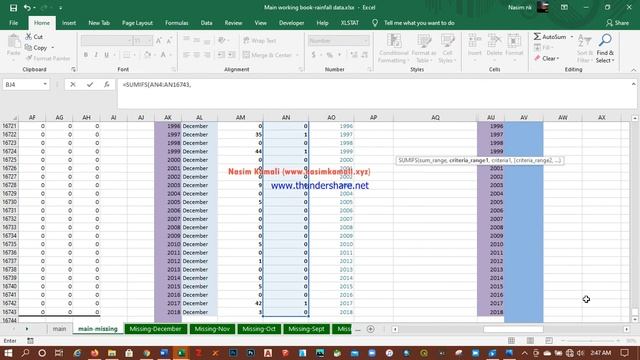The image size is (640, 360).
Task: Click the taskbar clock 2:47 AM
Action: pyautogui.click(x=601, y=353)
